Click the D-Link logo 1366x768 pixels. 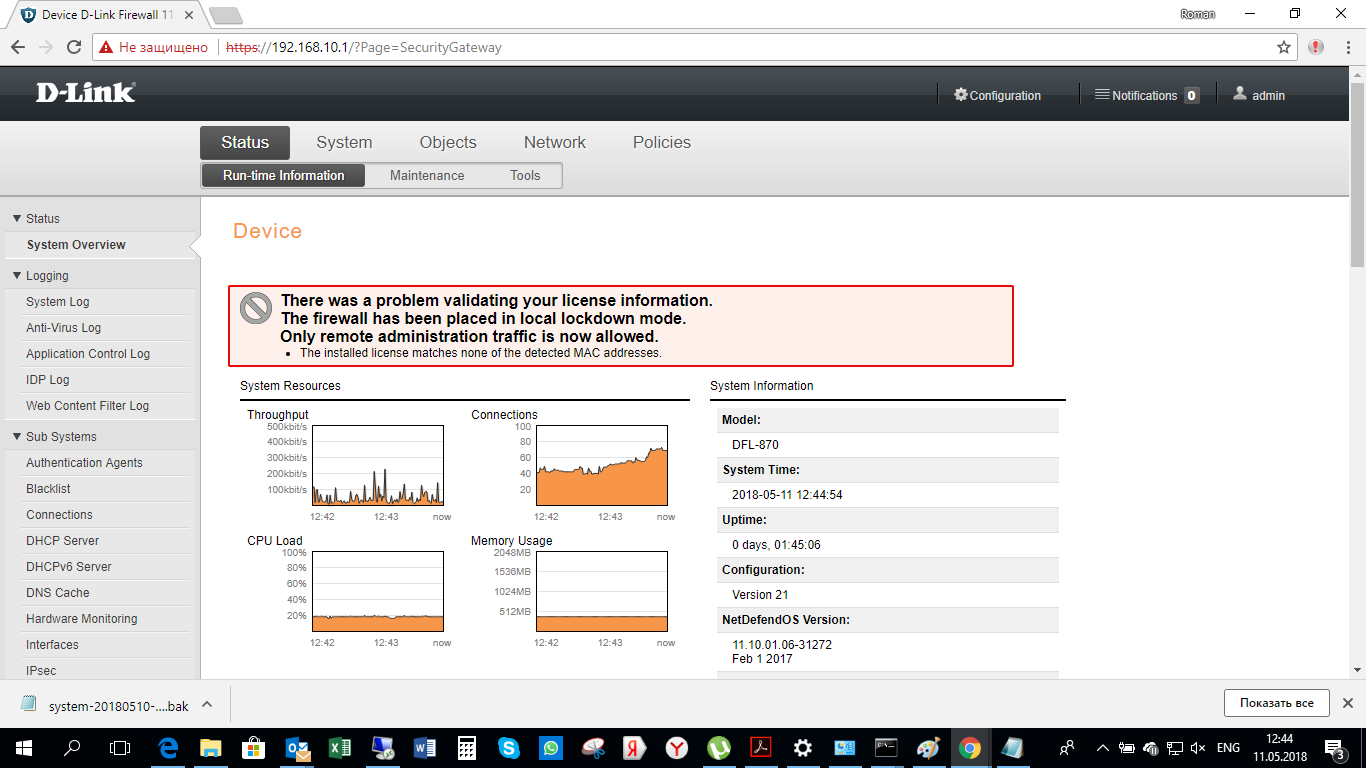pos(85,93)
